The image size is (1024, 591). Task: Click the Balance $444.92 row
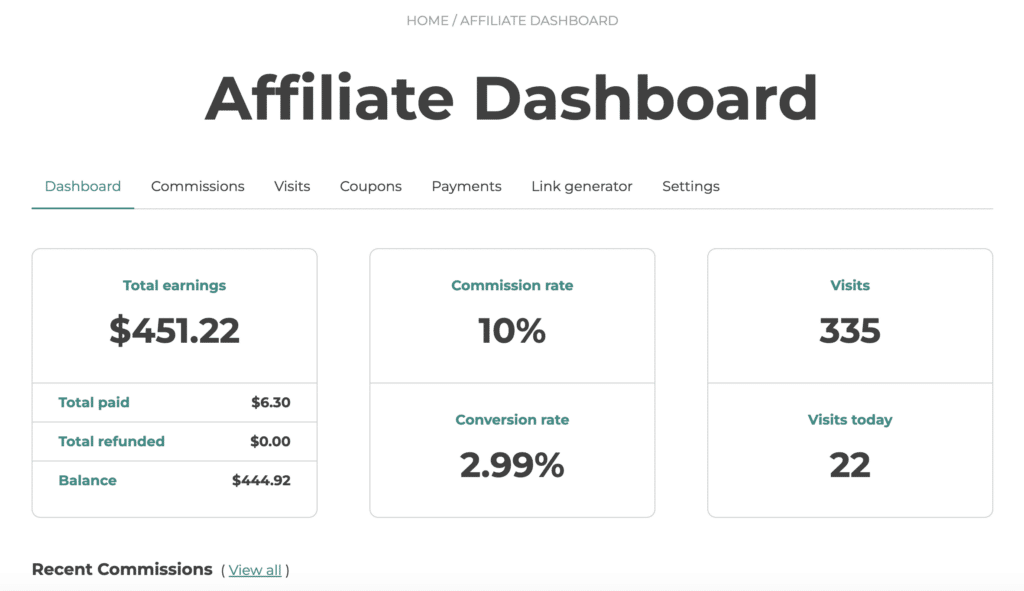174,481
